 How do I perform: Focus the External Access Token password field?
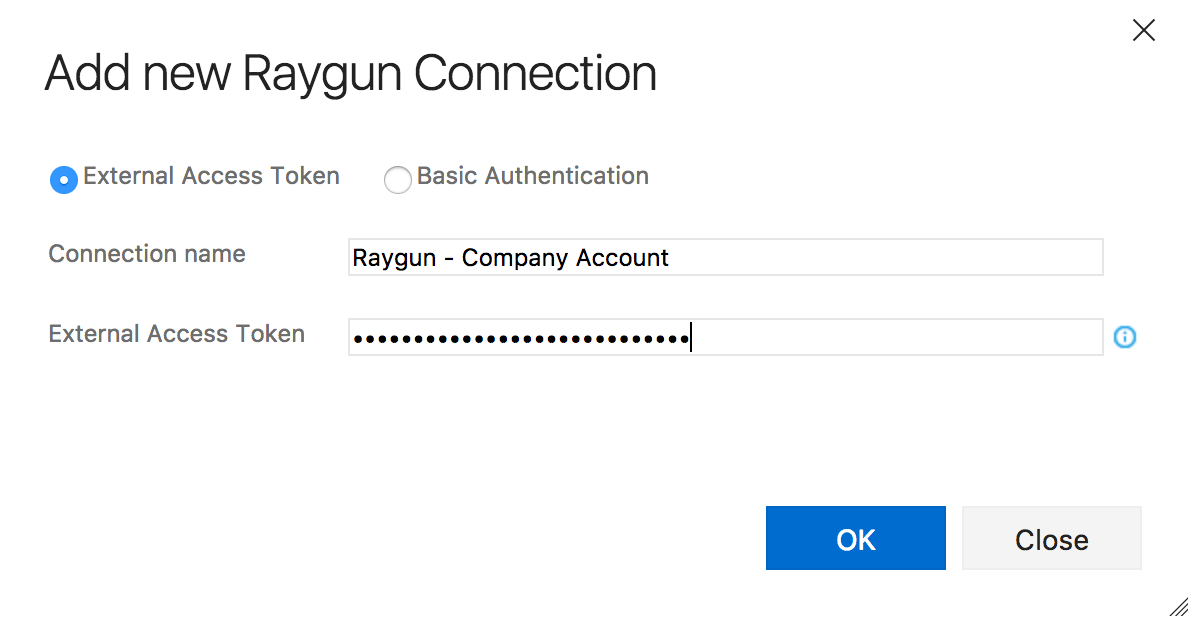(x=725, y=337)
